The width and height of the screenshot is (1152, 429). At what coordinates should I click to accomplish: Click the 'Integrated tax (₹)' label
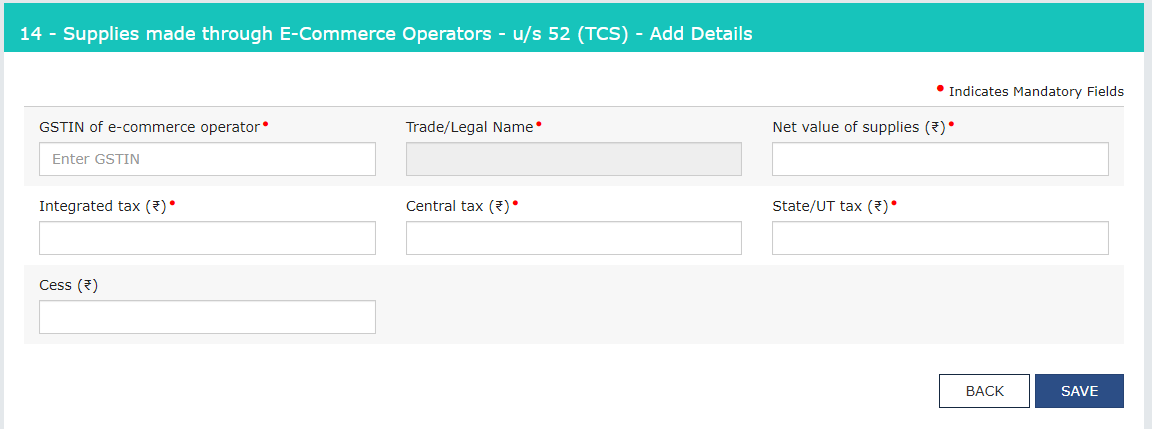(x=102, y=206)
